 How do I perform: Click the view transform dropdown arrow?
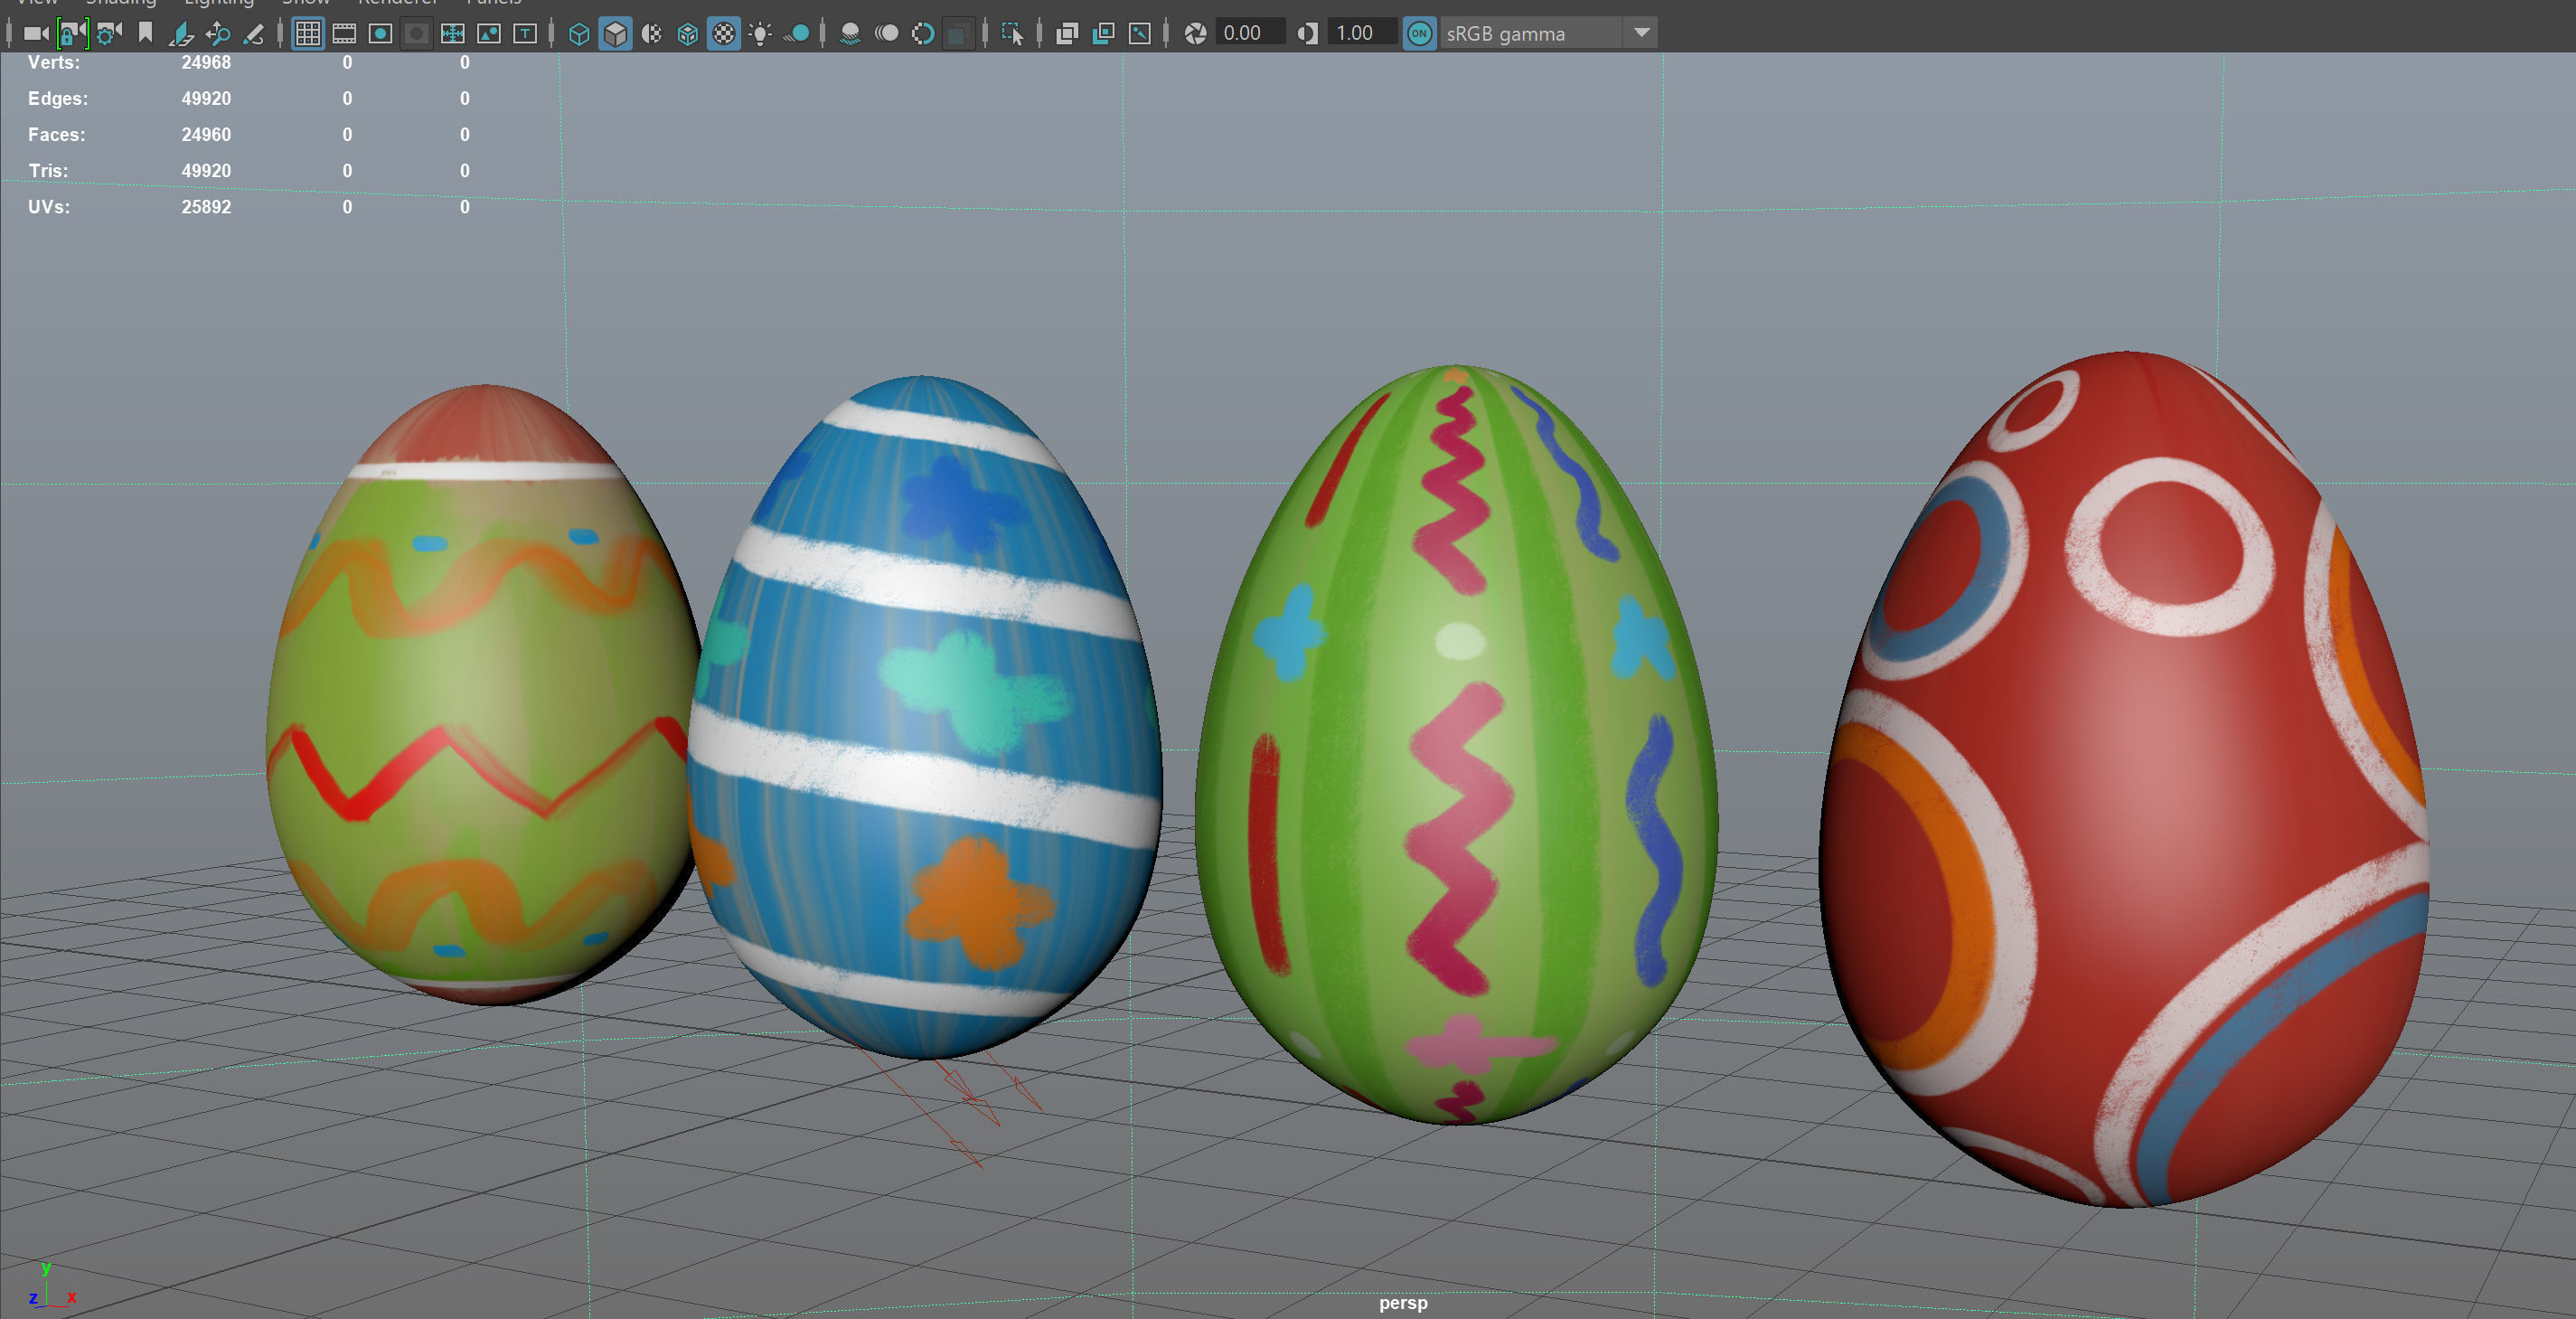[x=1641, y=33]
